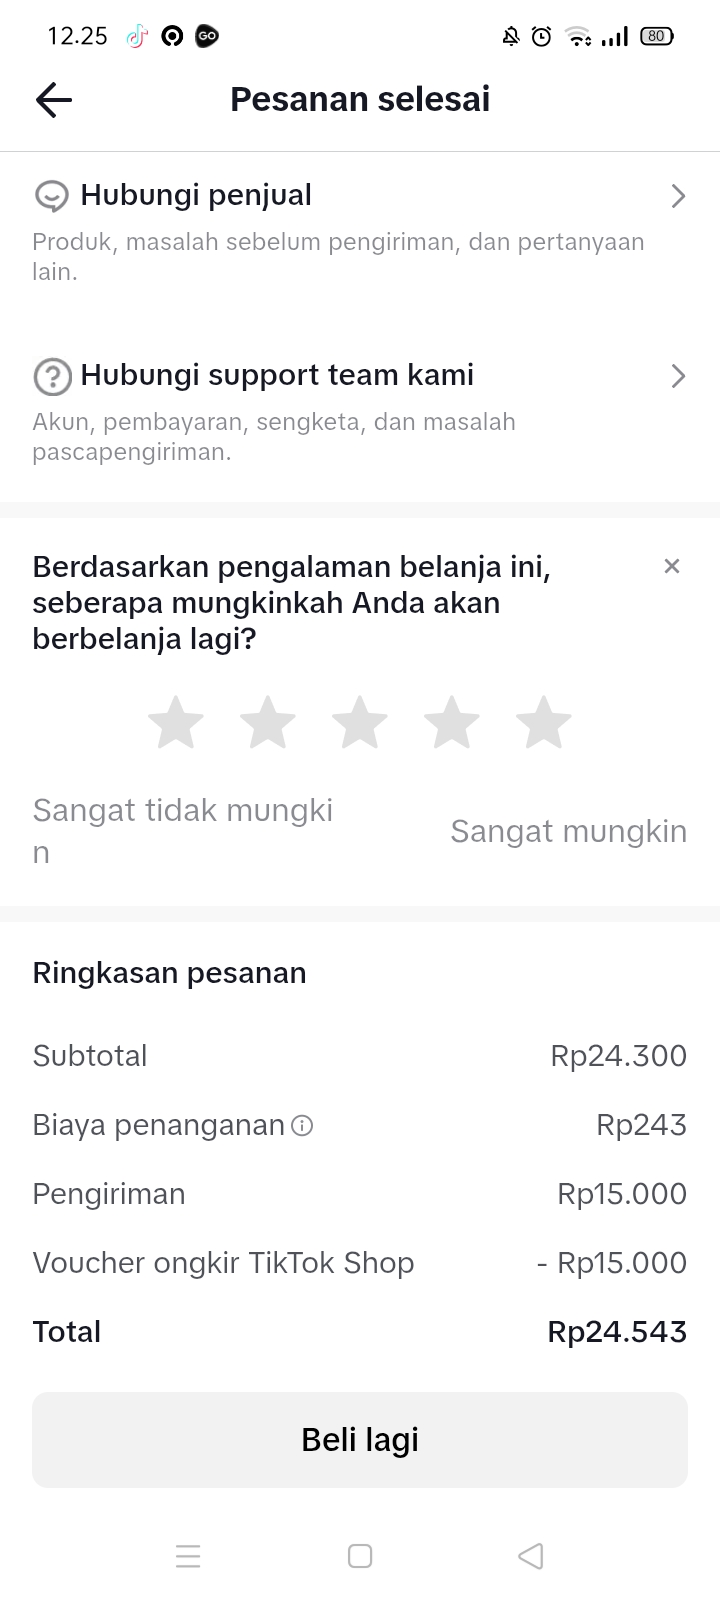
Task: Select the third rating star
Action: click(x=360, y=723)
